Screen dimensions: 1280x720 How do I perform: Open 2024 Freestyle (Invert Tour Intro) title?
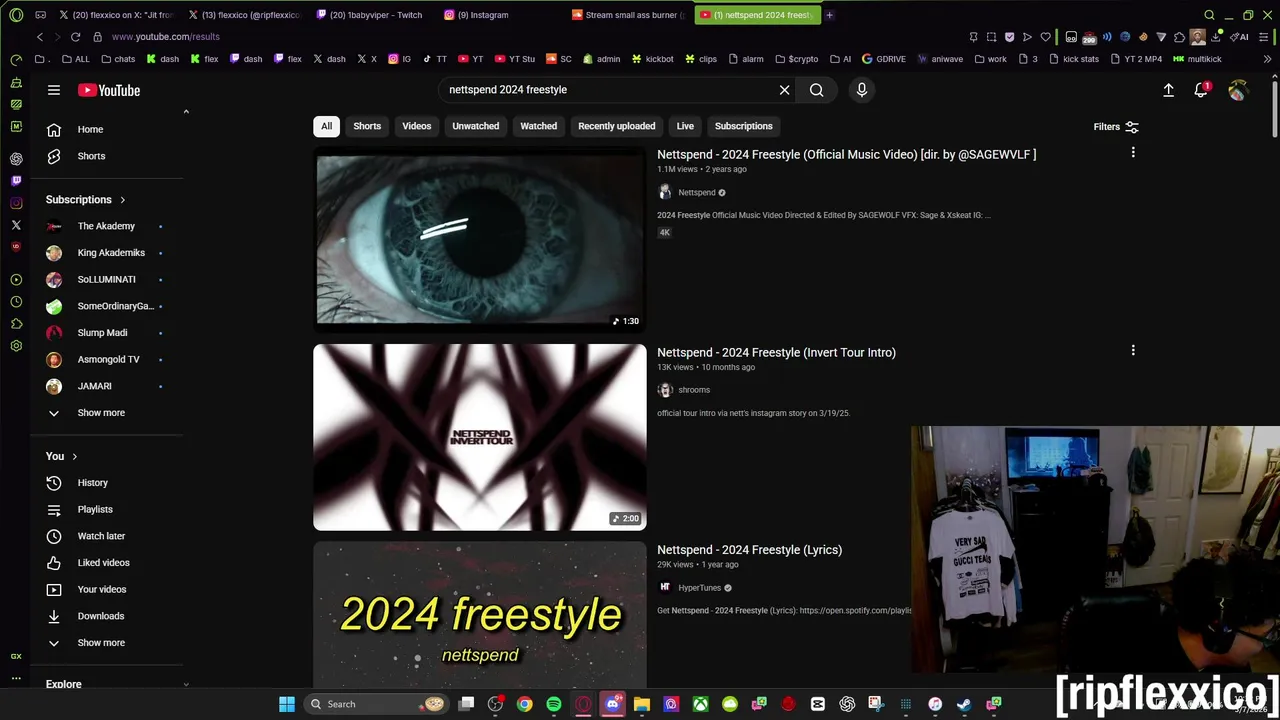(776, 352)
